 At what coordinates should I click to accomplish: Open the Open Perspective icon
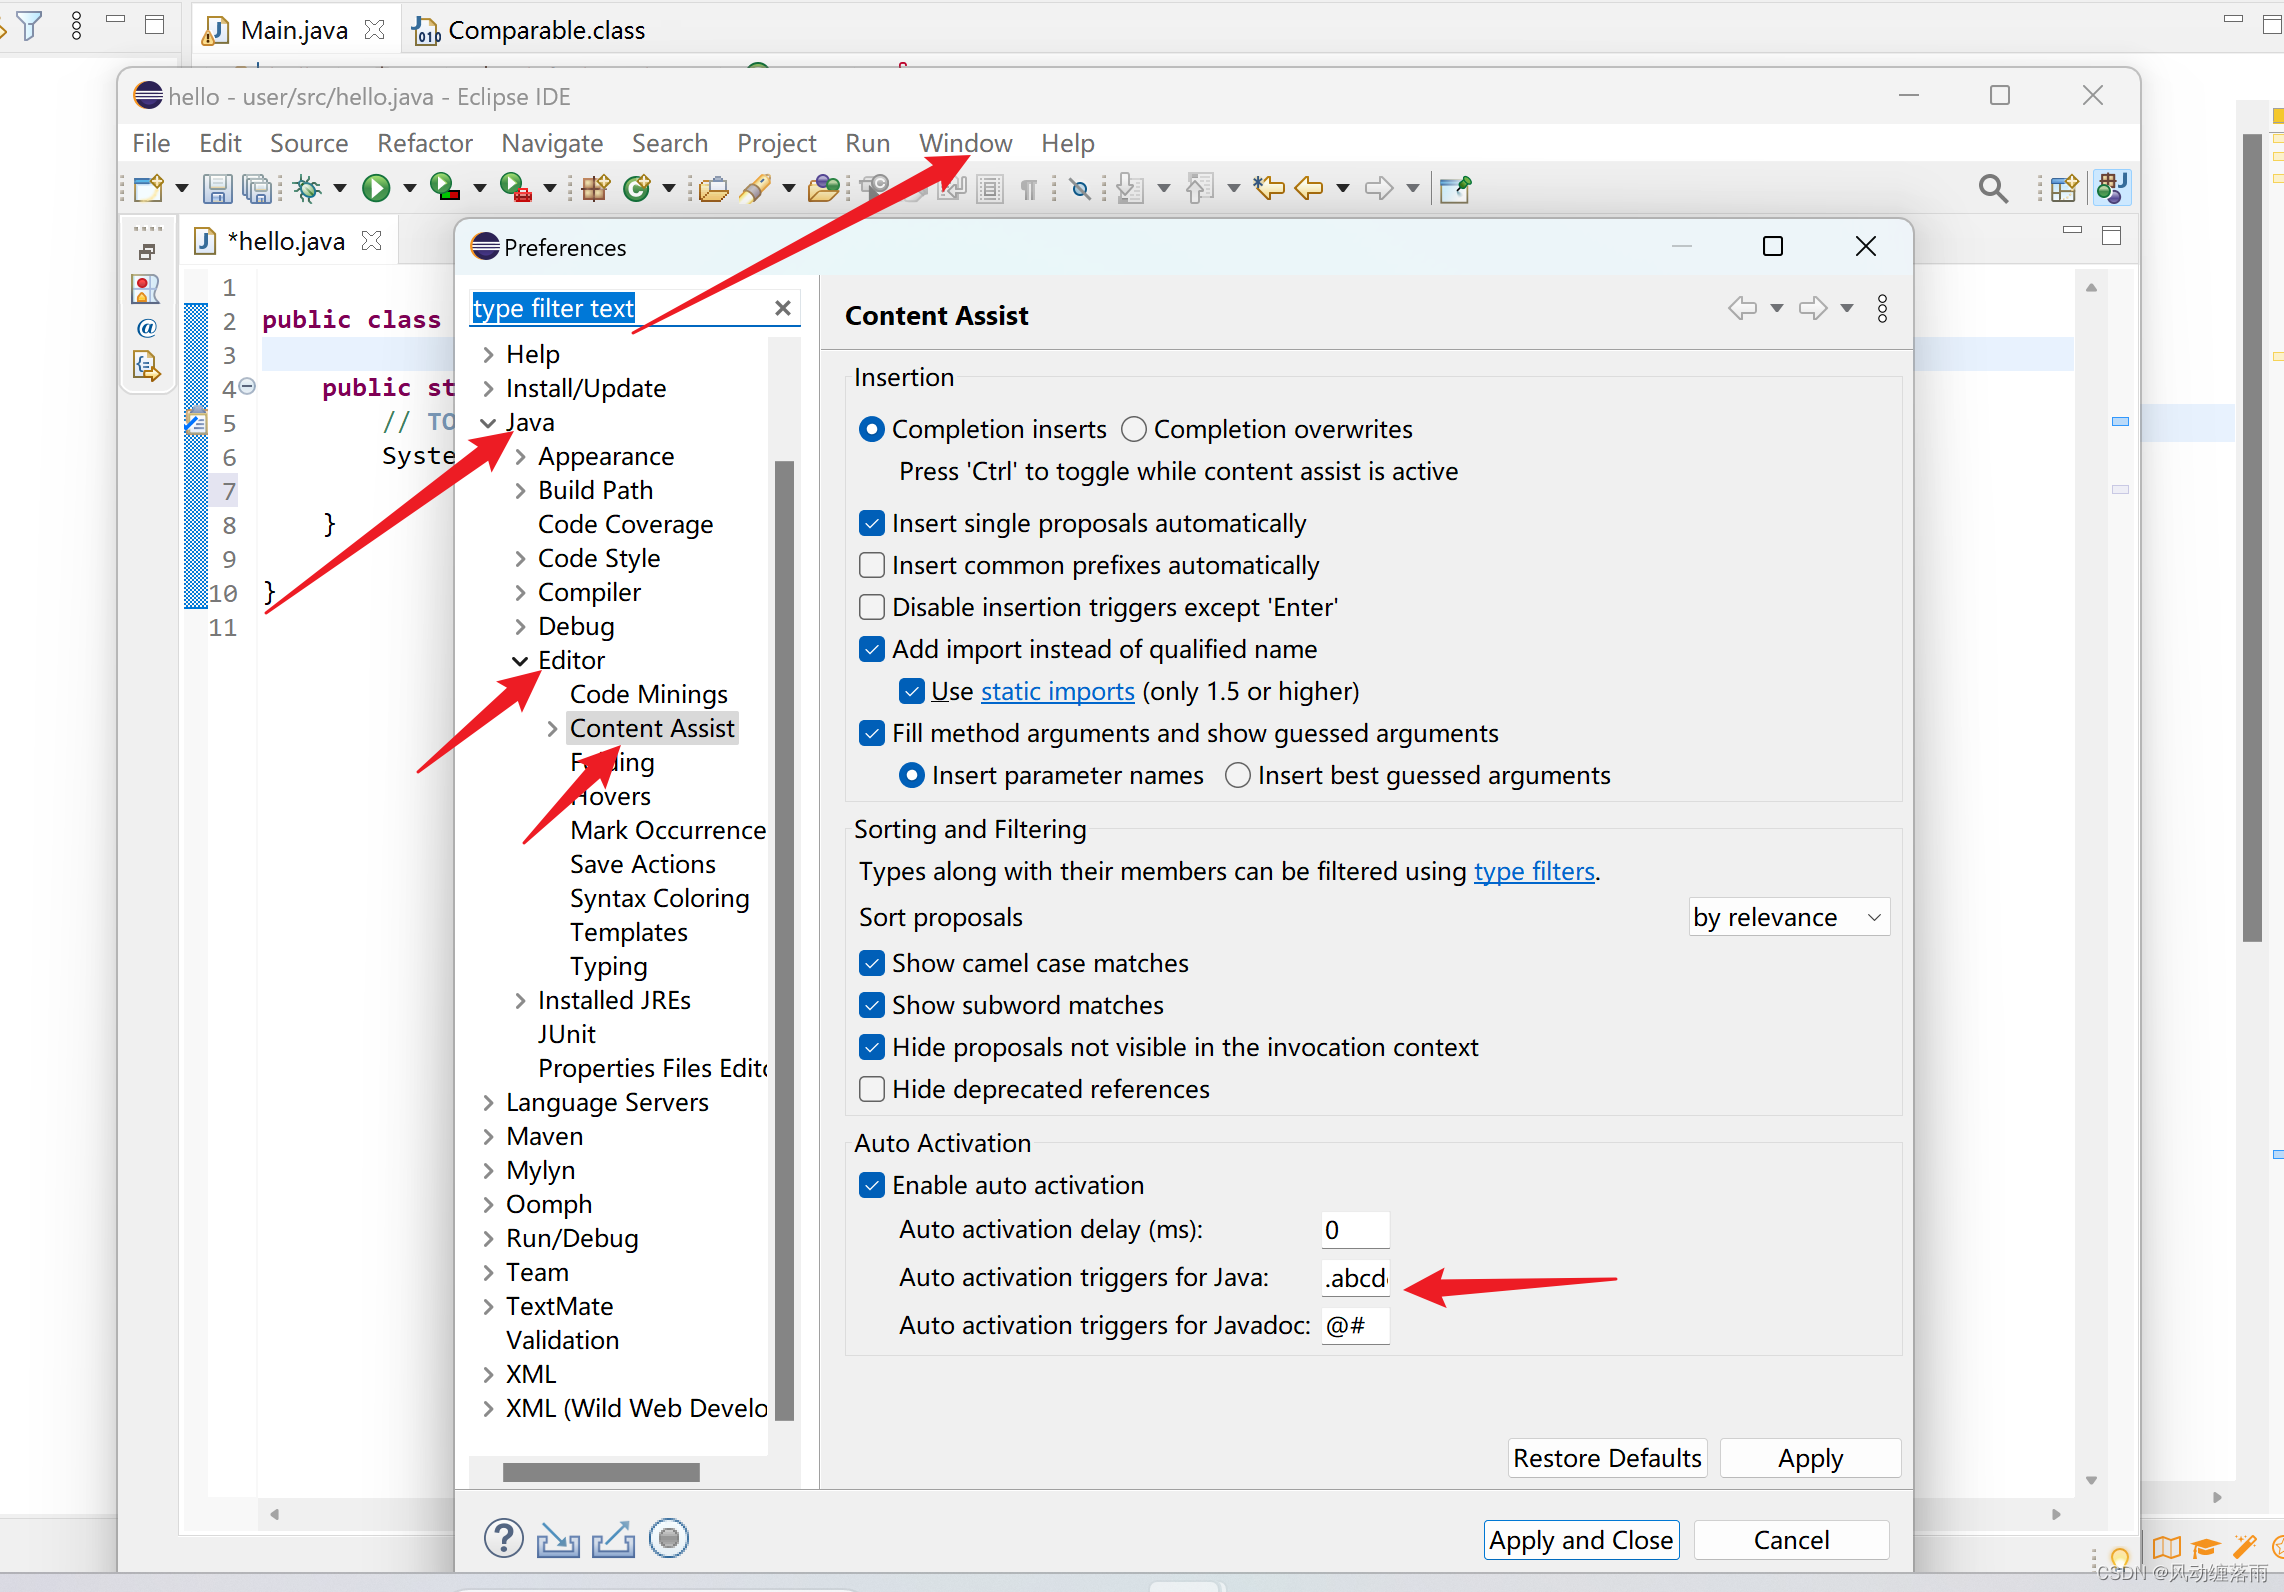point(2063,188)
